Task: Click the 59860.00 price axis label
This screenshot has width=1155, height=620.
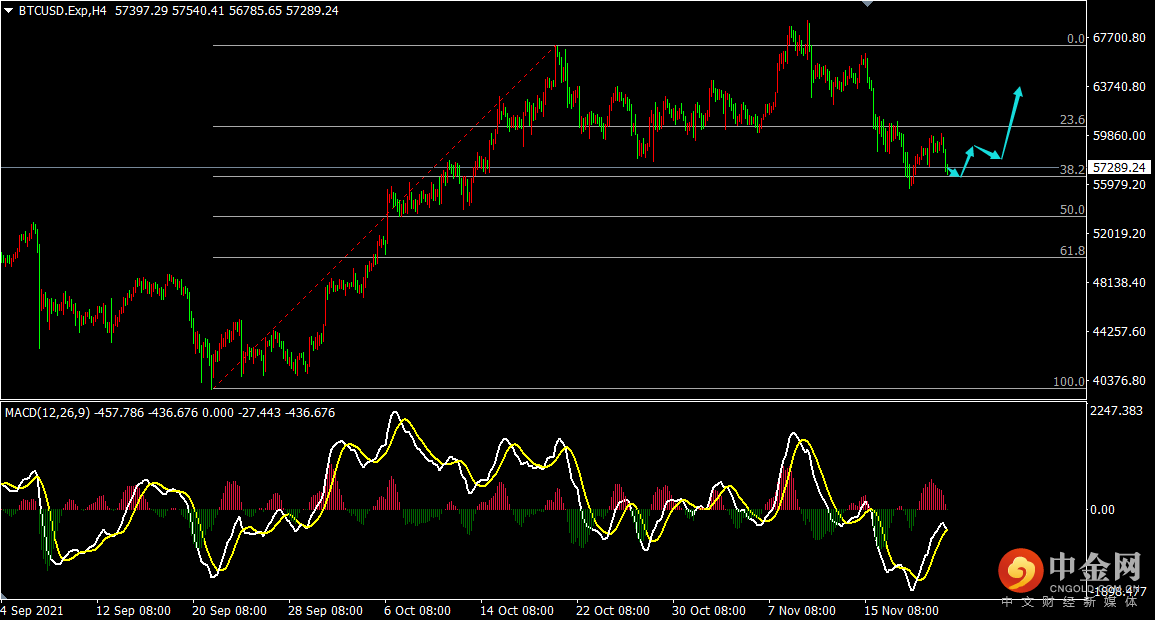Action: (1119, 135)
